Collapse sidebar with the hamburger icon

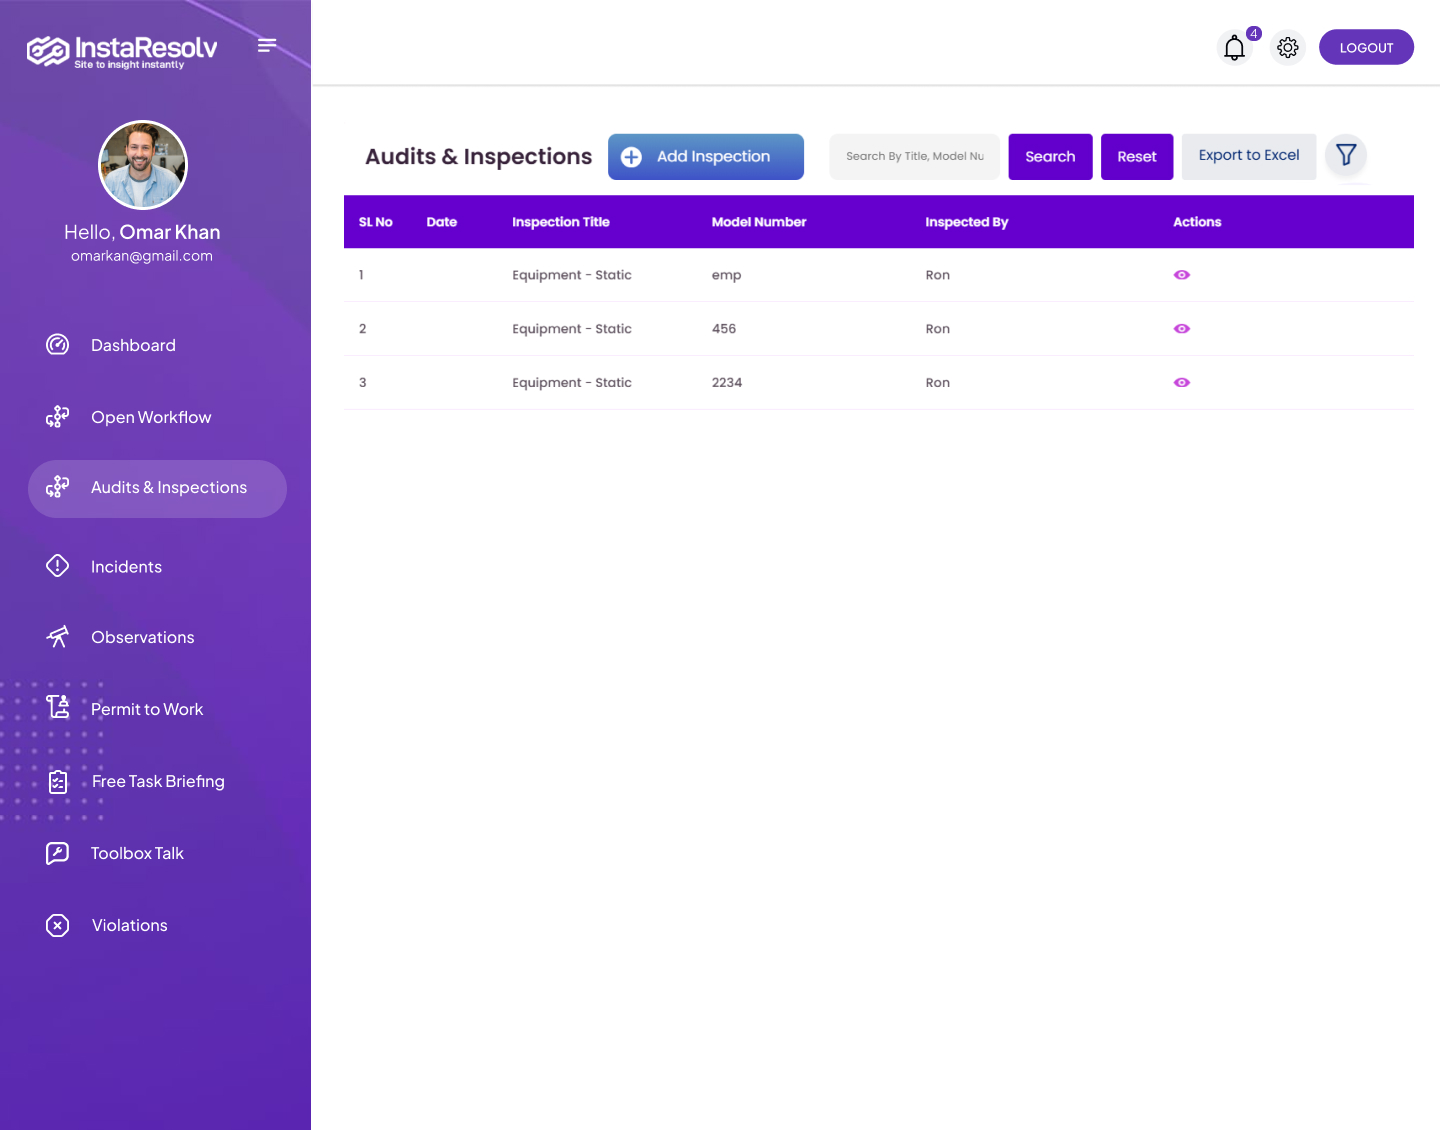[x=266, y=45]
